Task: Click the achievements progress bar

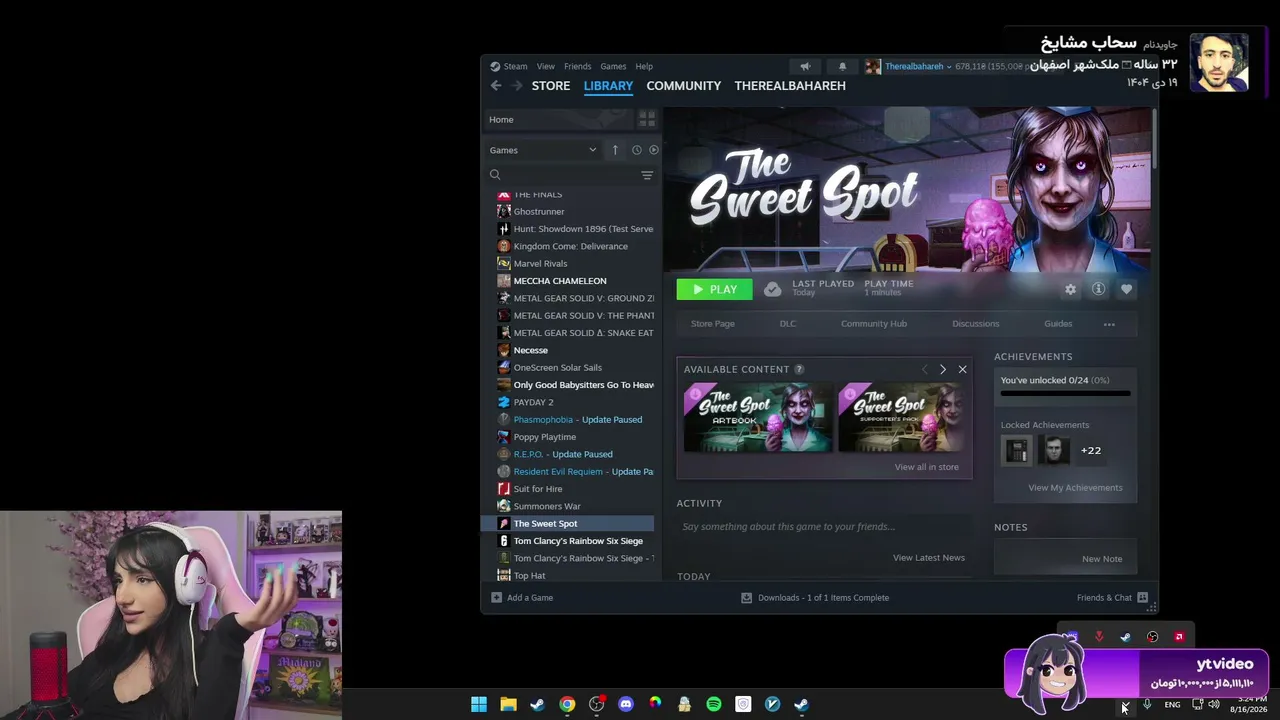Action: (x=1065, y=394)
